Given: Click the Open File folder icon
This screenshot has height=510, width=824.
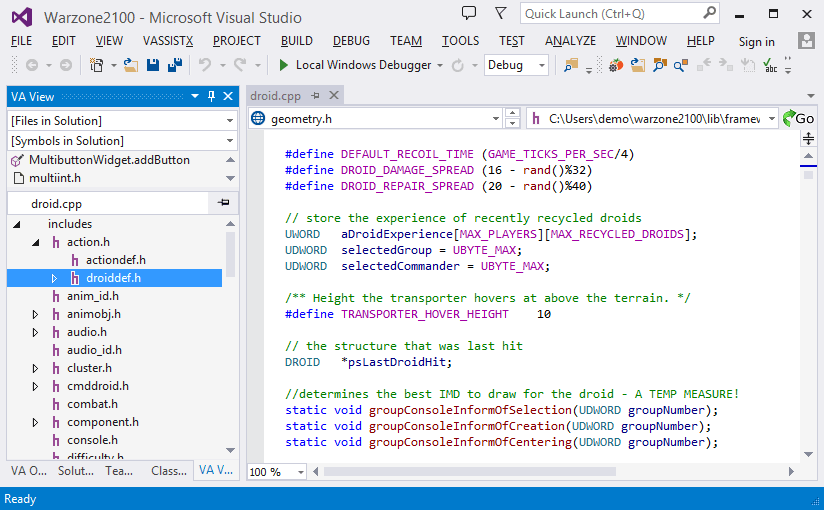Looking at the screenshot, I should click(x=131, y=65).
